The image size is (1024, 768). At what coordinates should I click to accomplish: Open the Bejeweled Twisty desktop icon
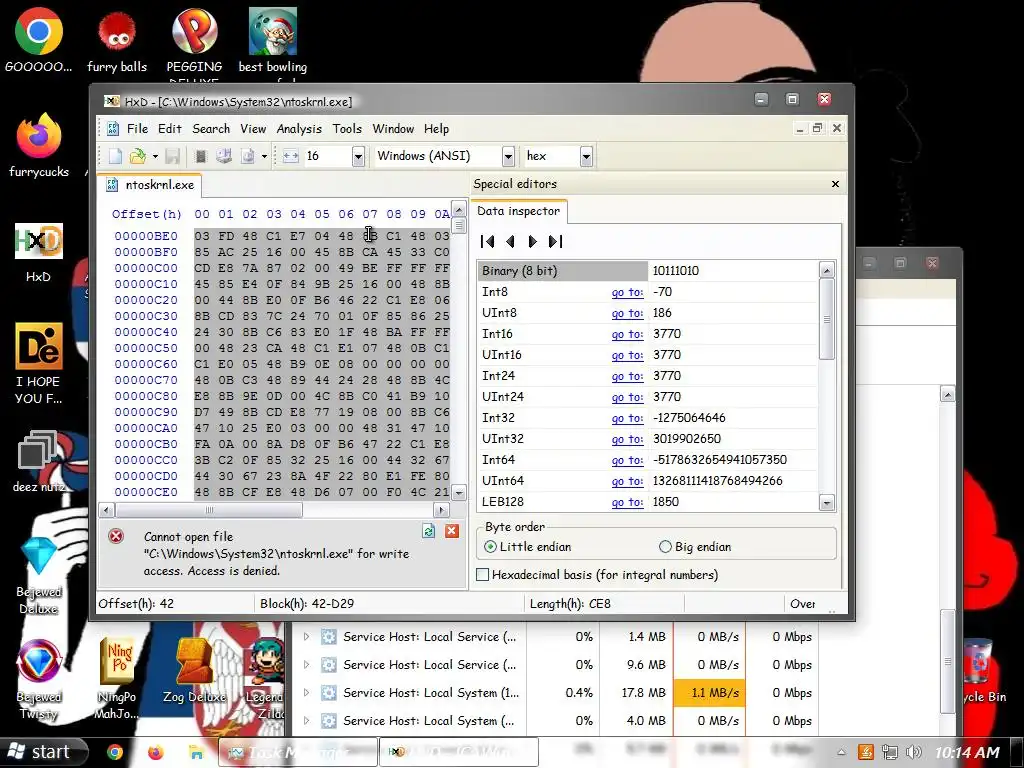[39, 679]
